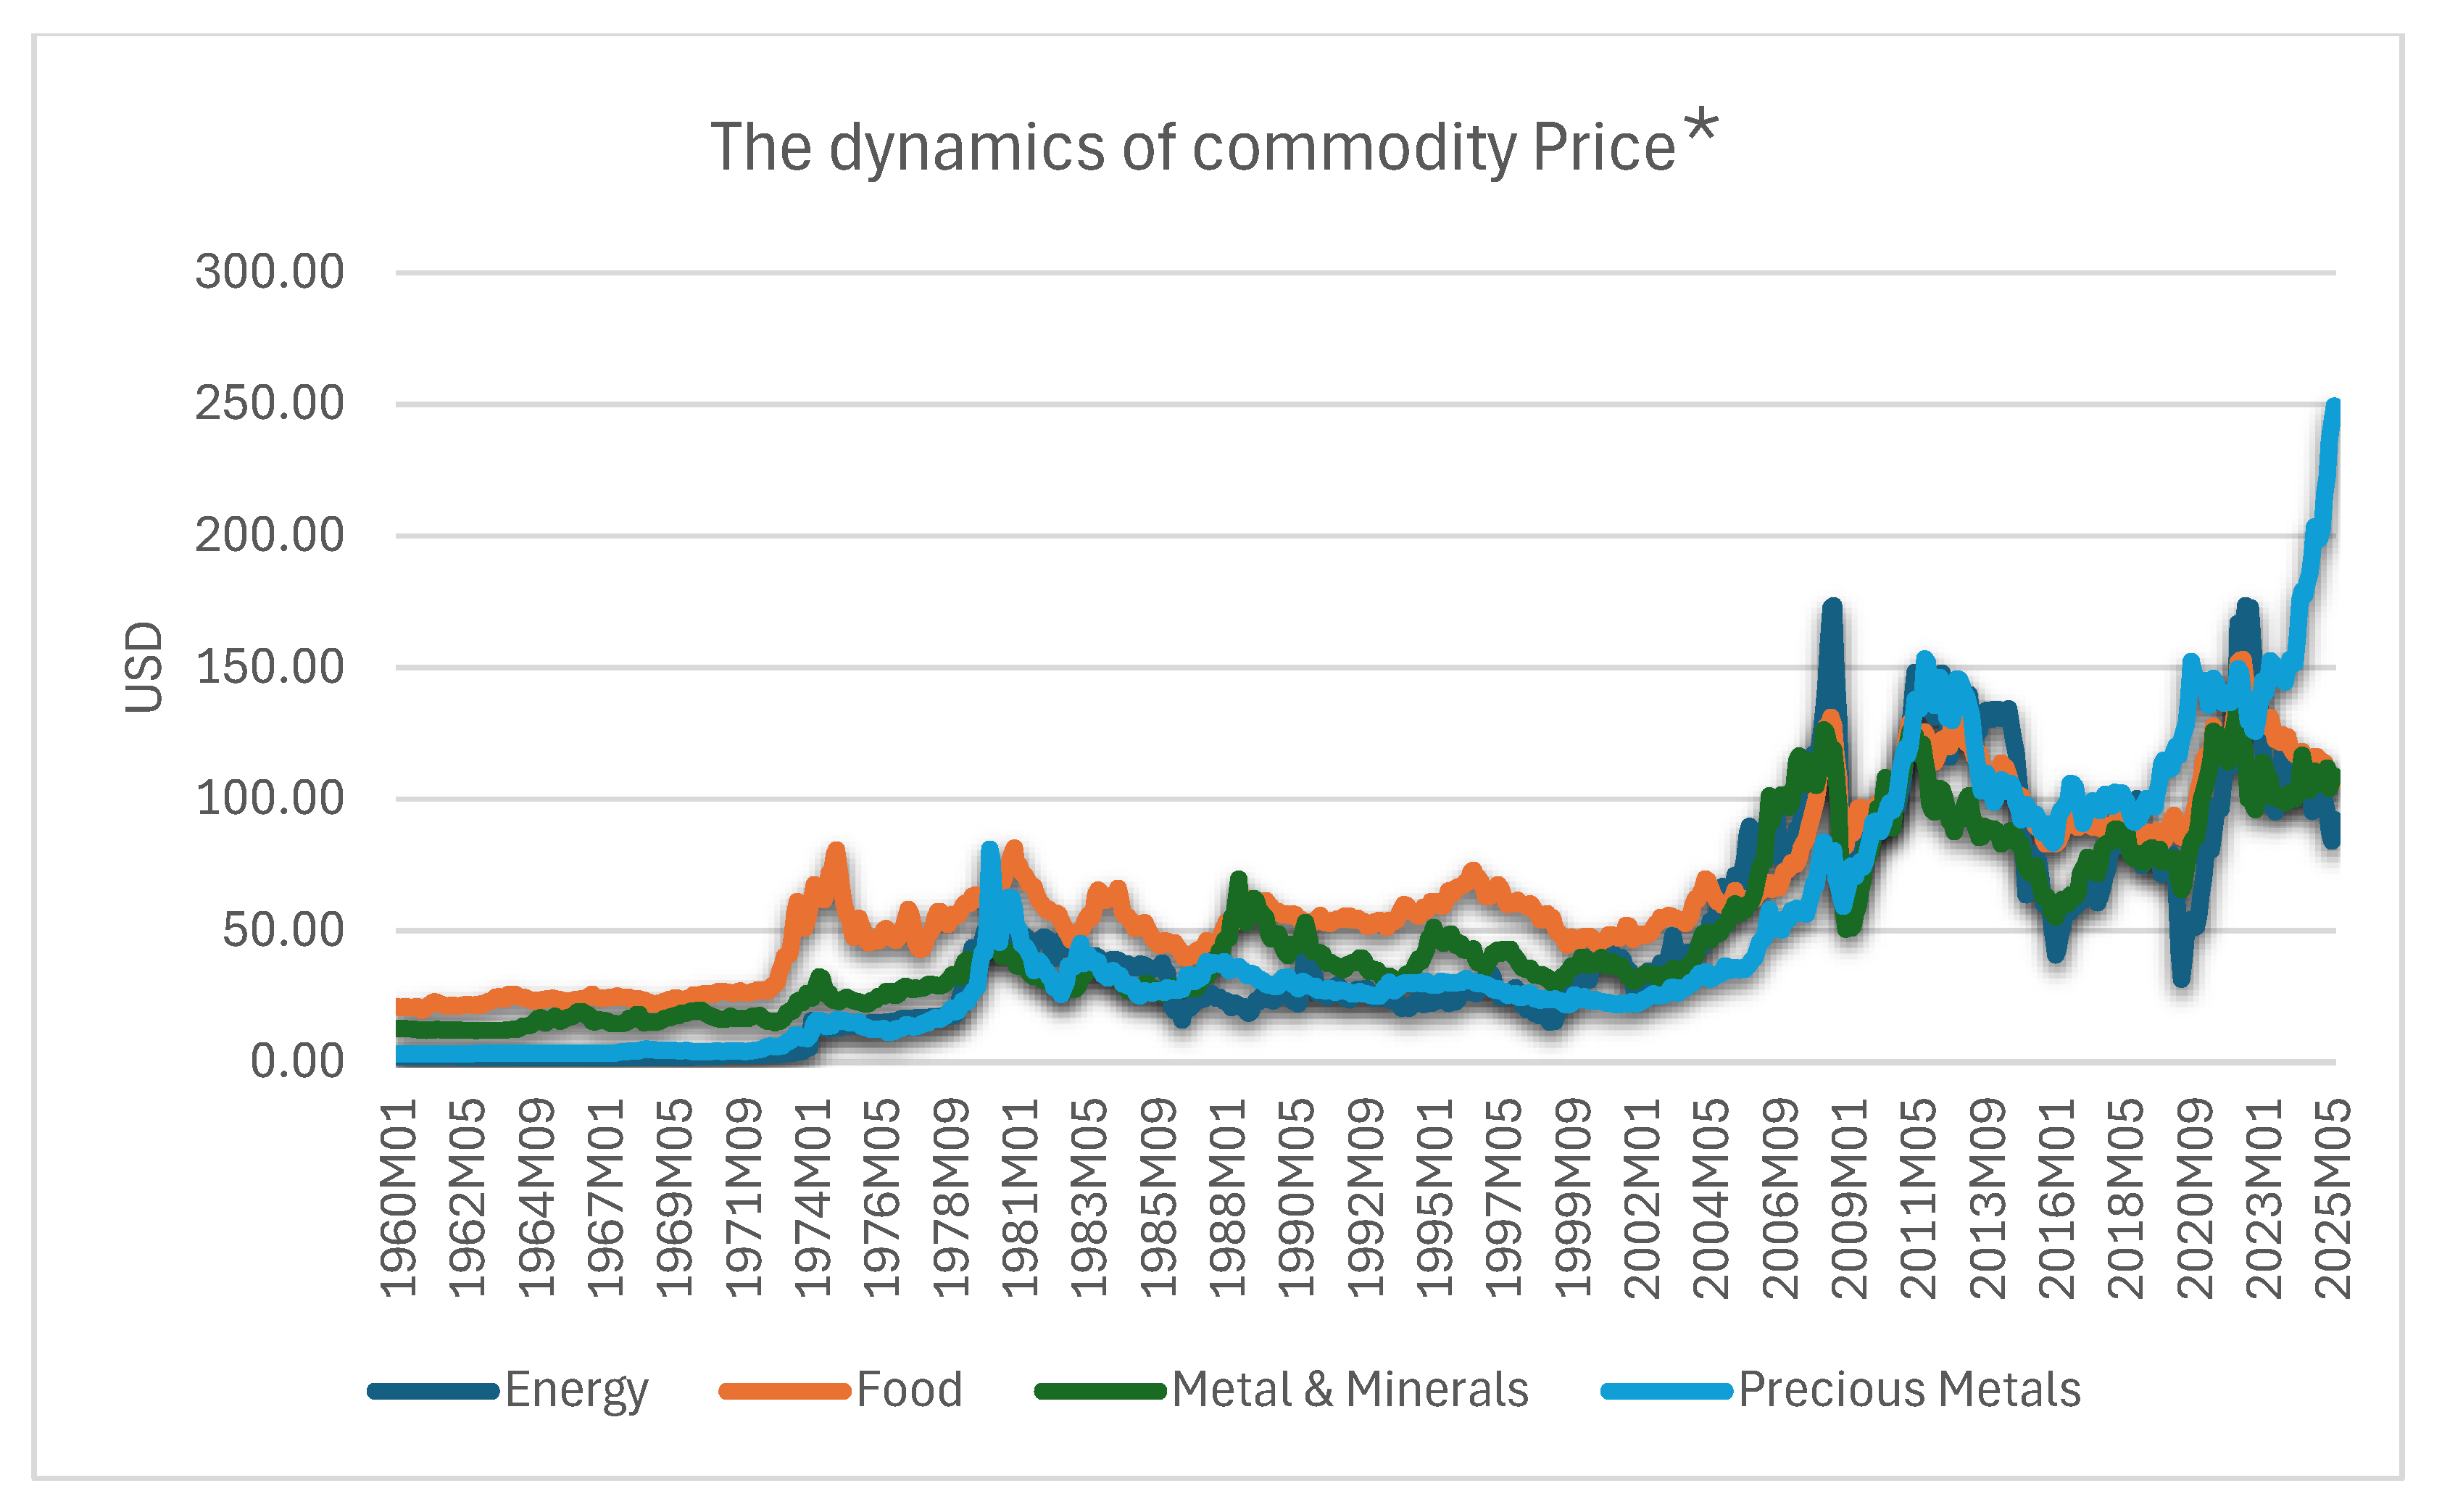Click the asterisk after the chart title
The height and width of the screenshot is (1512, 2442).
coord(1701,128)
